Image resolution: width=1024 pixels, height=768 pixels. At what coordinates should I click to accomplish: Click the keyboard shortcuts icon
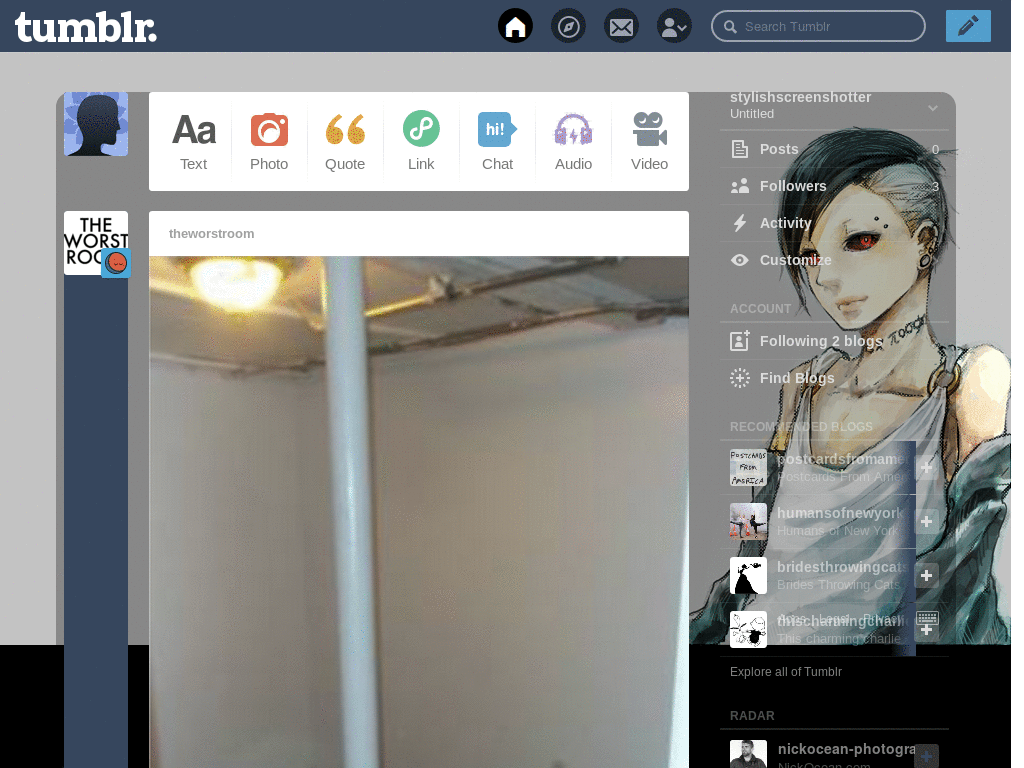(x=927, y=617)
